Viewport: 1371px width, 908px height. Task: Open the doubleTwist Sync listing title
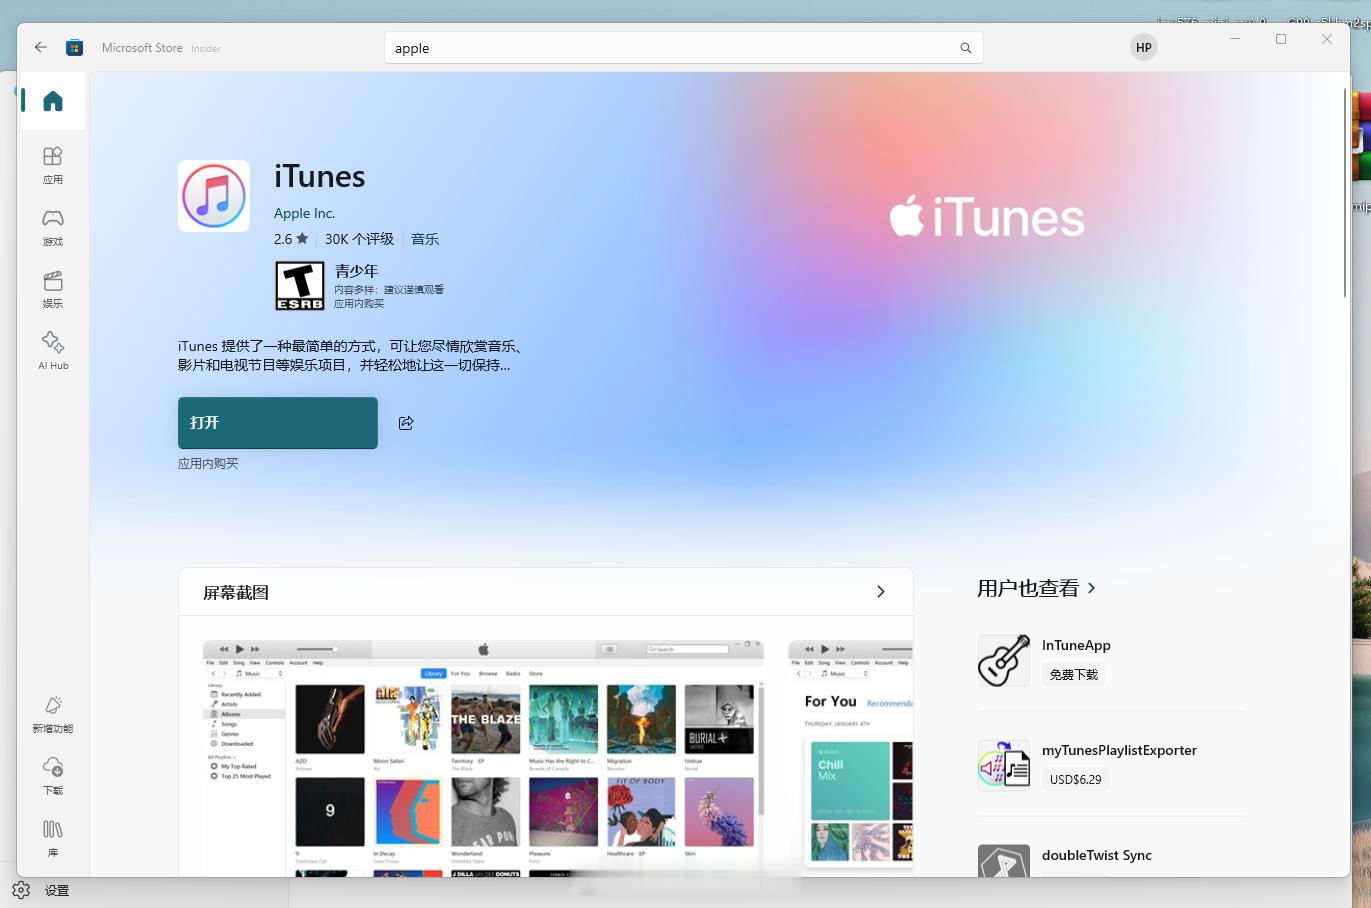pos(1097,855)
